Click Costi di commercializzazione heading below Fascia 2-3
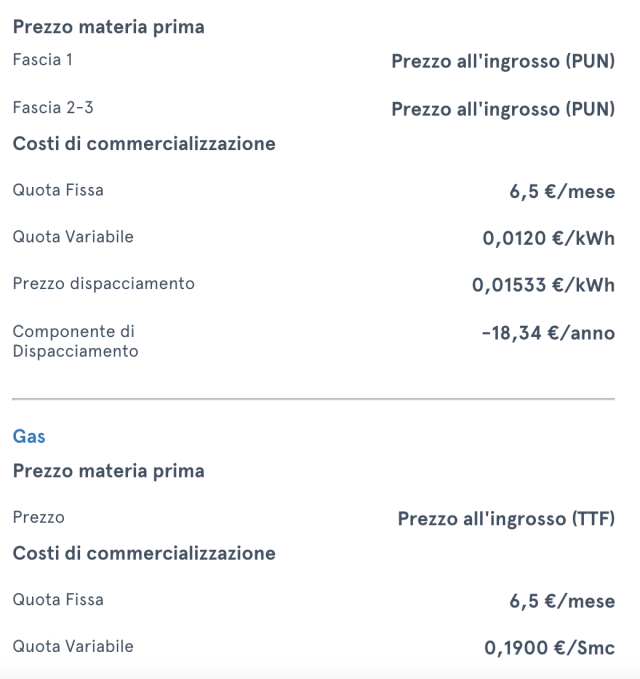640x679 pixels. click(144, 144)
